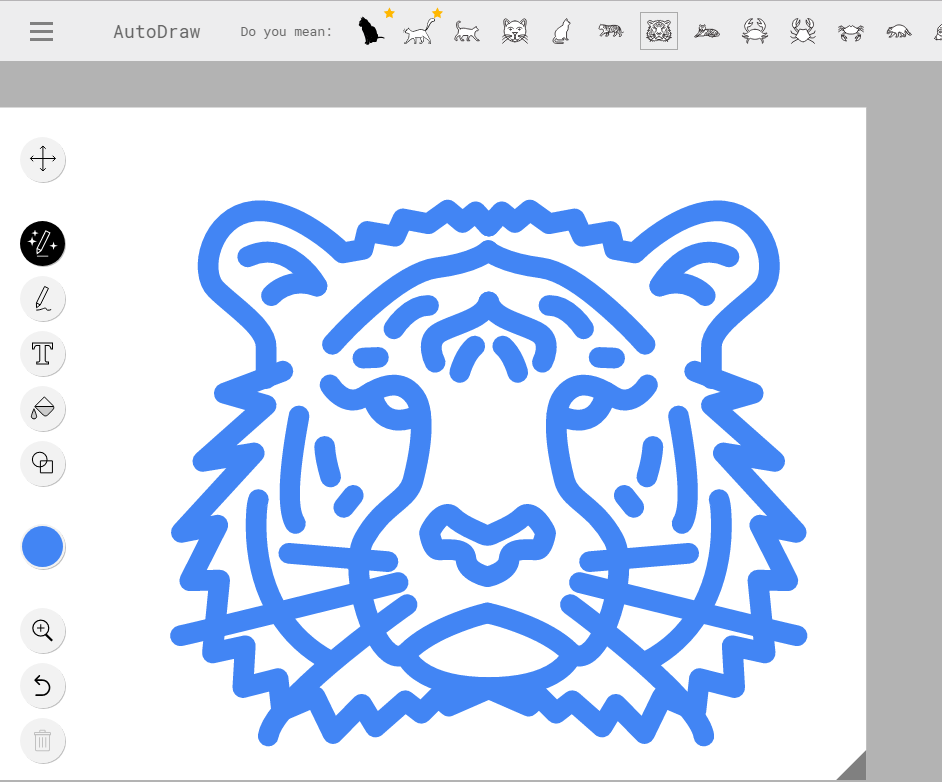Select the walking tiger suggestion
Image resolution: width=942 pixels, height=782 pixels.
(x=611, y=31)
